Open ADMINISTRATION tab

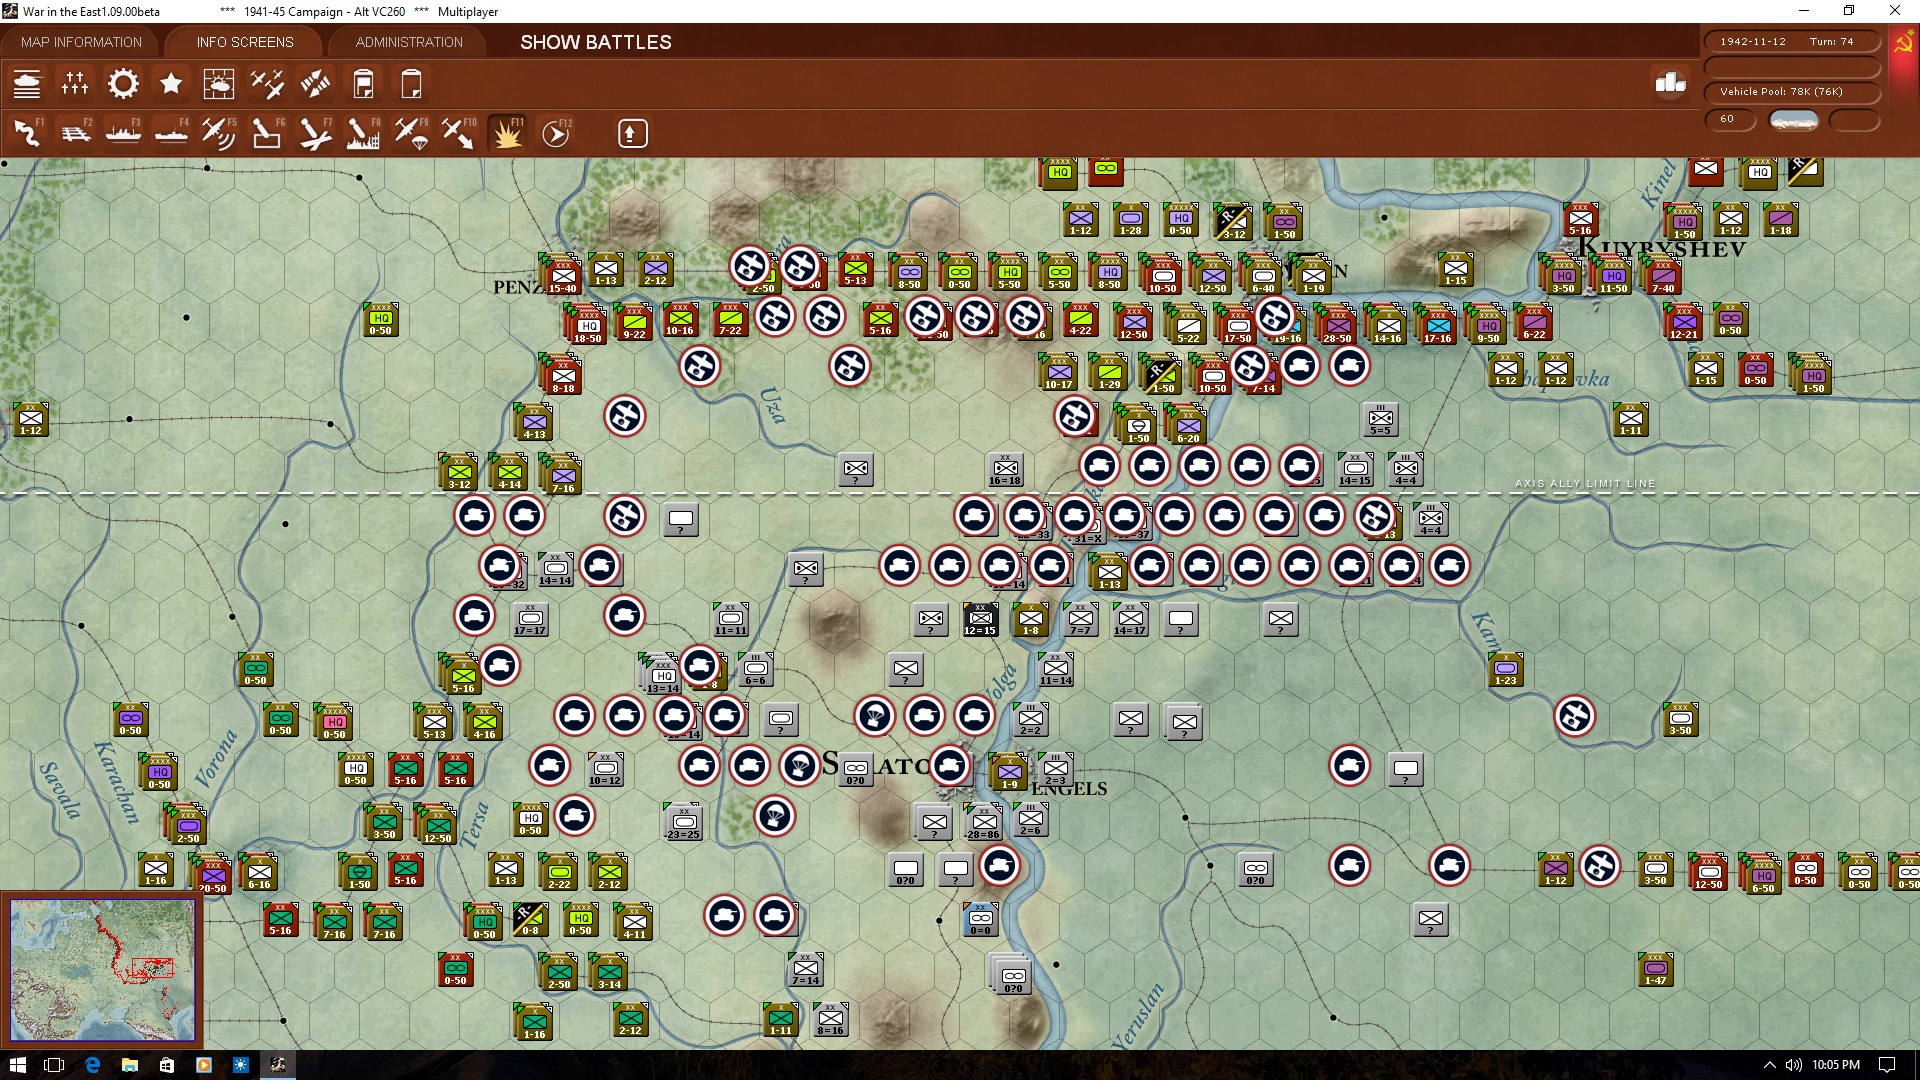click(x=409, y=42)
